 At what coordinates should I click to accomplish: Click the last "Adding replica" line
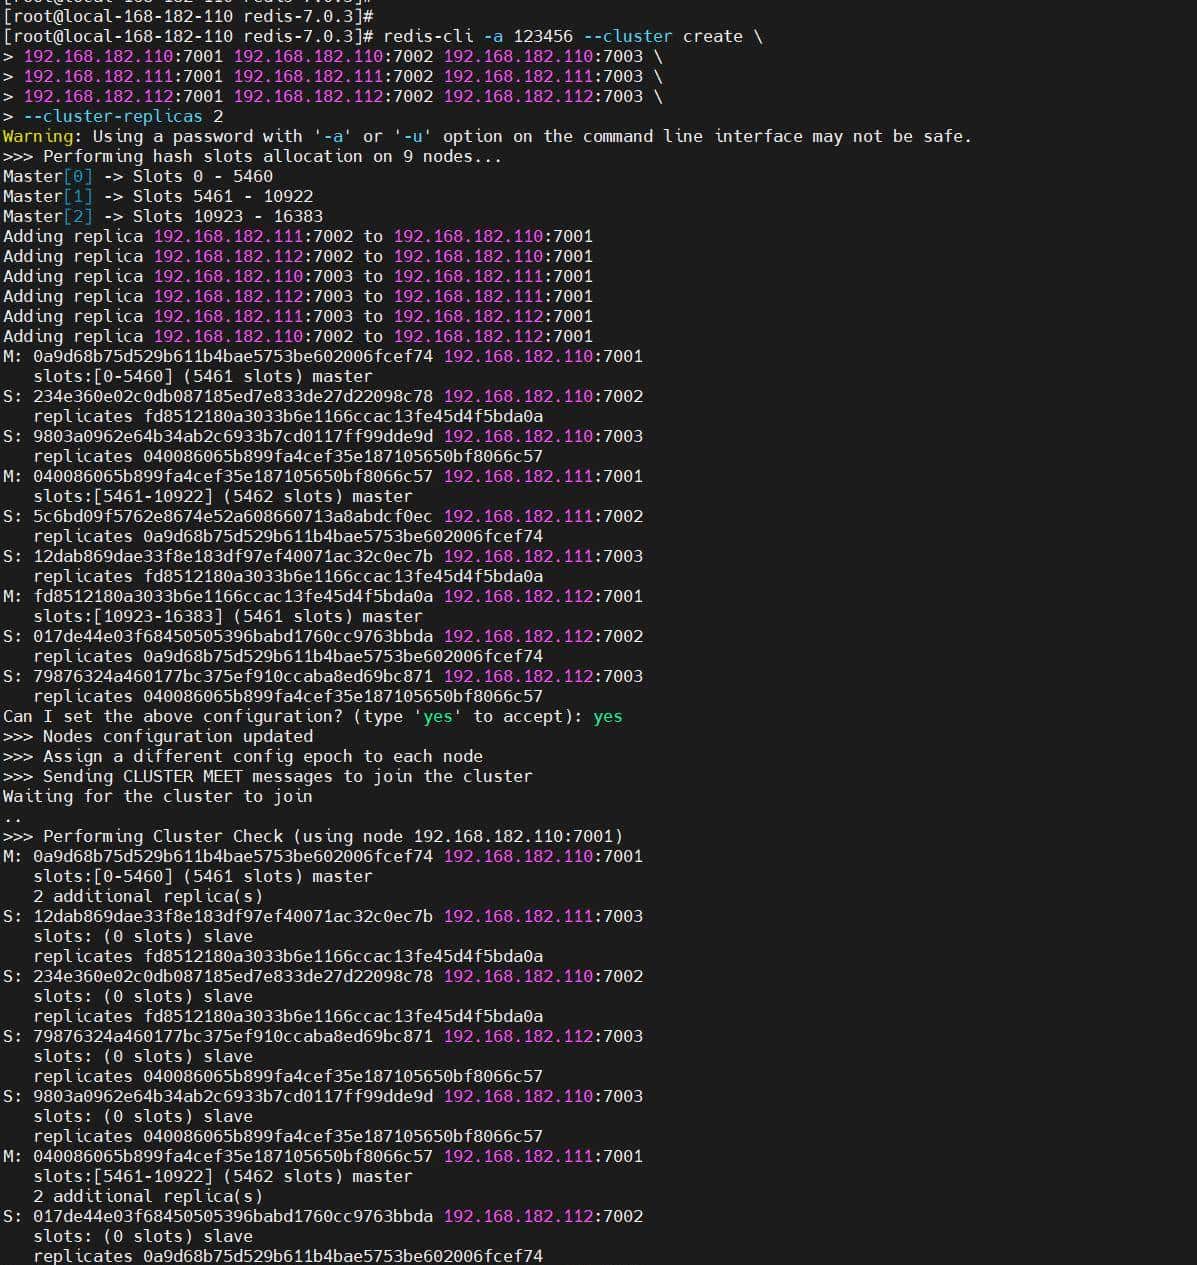coord(297,337)
